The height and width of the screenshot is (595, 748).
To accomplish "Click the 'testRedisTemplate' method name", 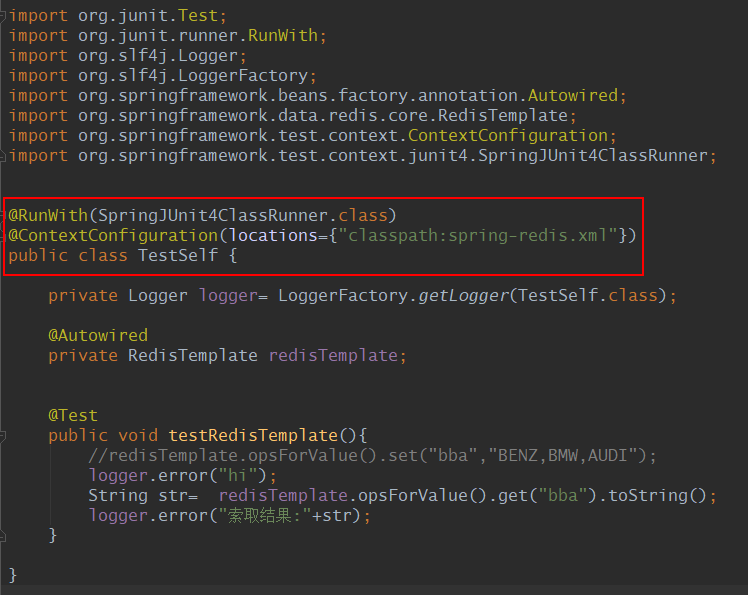I will tap(253, 435).
